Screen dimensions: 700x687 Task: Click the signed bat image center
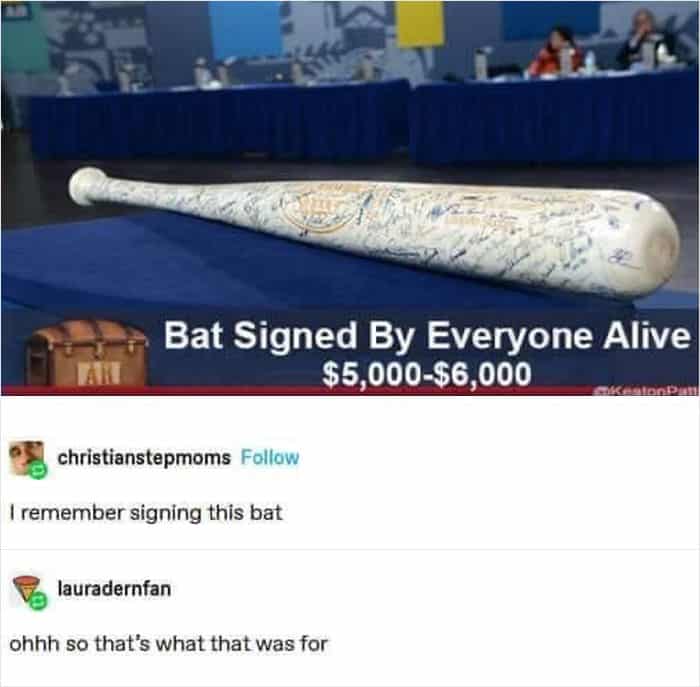374,232
